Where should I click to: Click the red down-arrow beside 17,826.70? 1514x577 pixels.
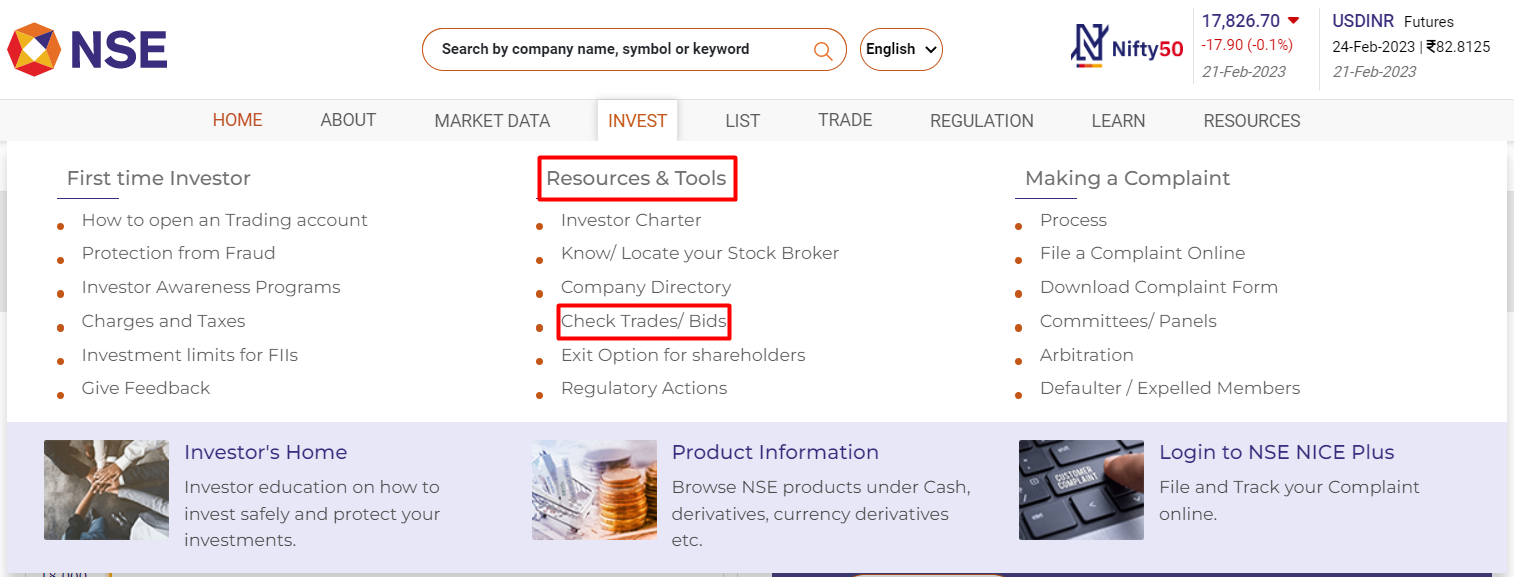[1293, 21]
